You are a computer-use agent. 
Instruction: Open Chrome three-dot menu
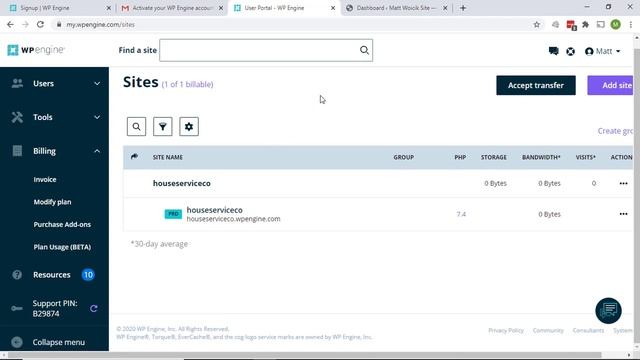[631, 24]
